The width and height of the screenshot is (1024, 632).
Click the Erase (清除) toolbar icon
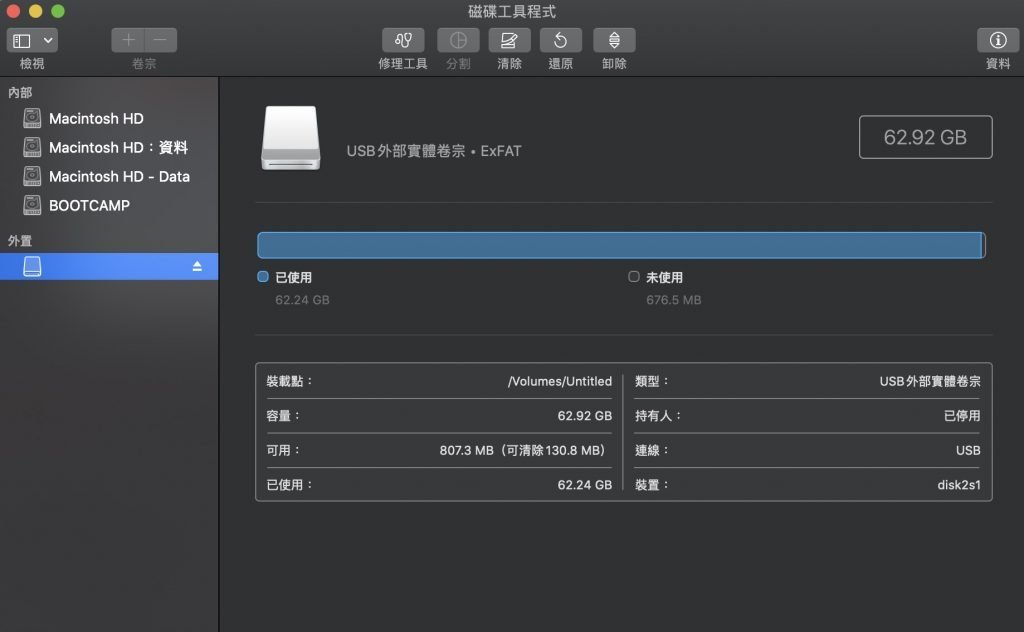click(x=509, y=40)
